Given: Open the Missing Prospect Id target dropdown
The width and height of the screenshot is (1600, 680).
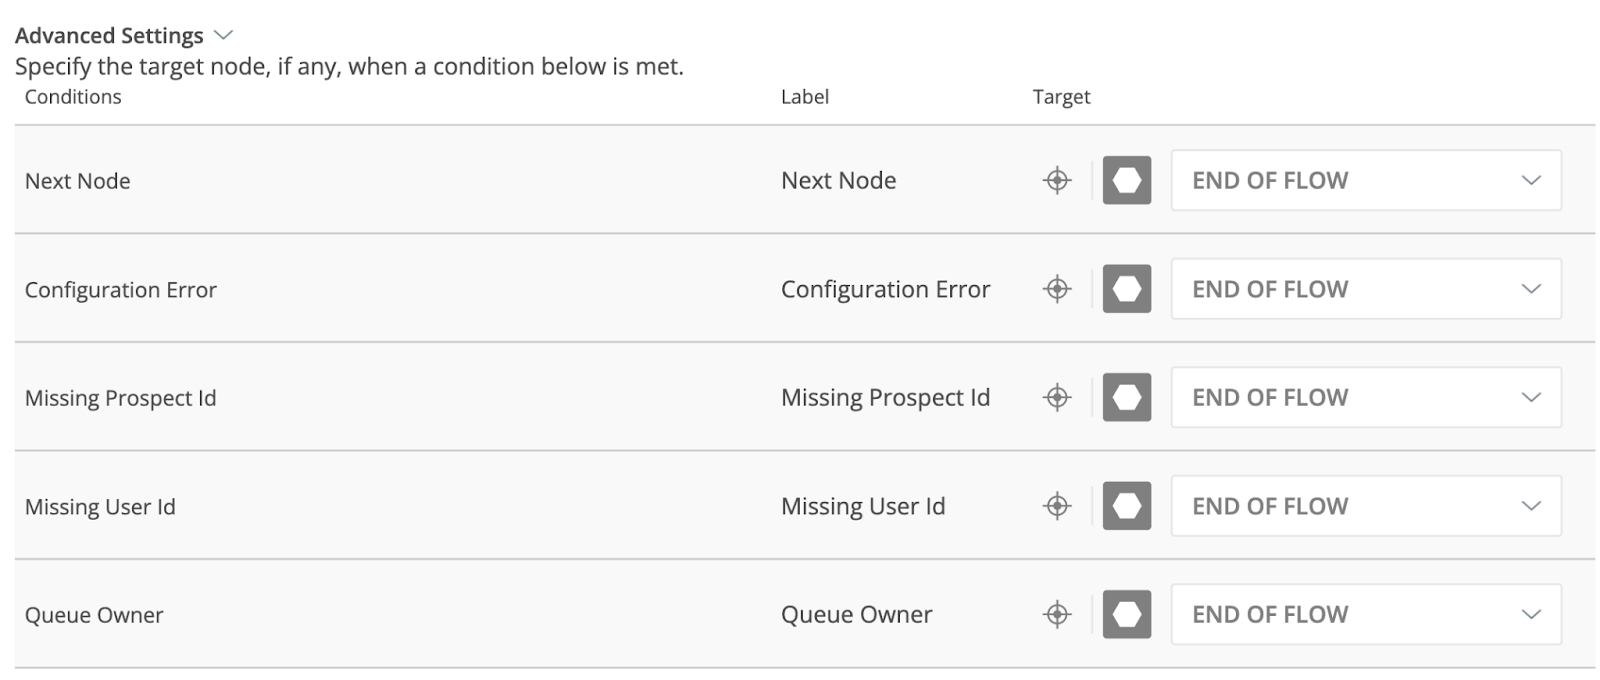Looking at the screenshot, I should pos(1365,397).
